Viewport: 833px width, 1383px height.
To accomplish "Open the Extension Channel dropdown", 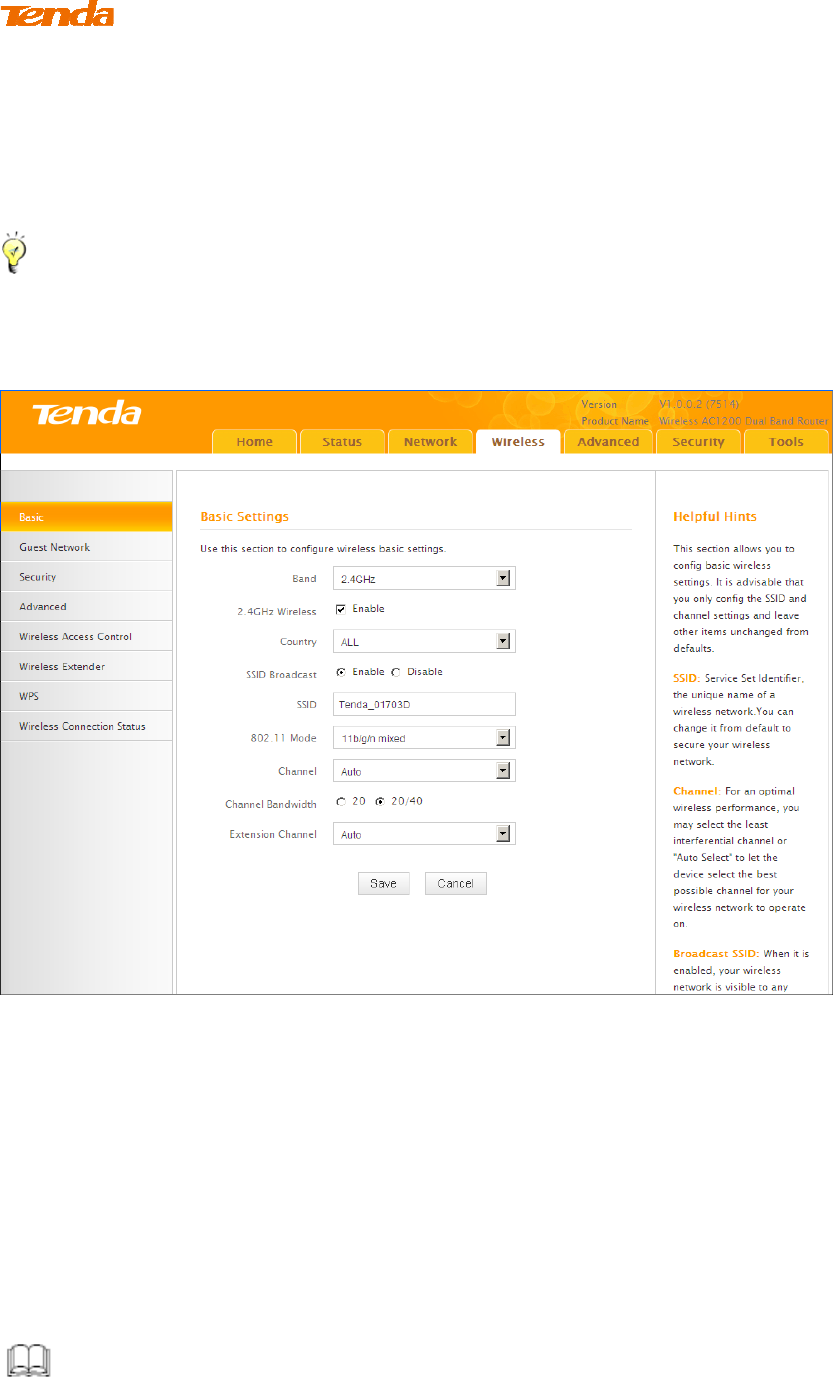I will click(424, 834).
